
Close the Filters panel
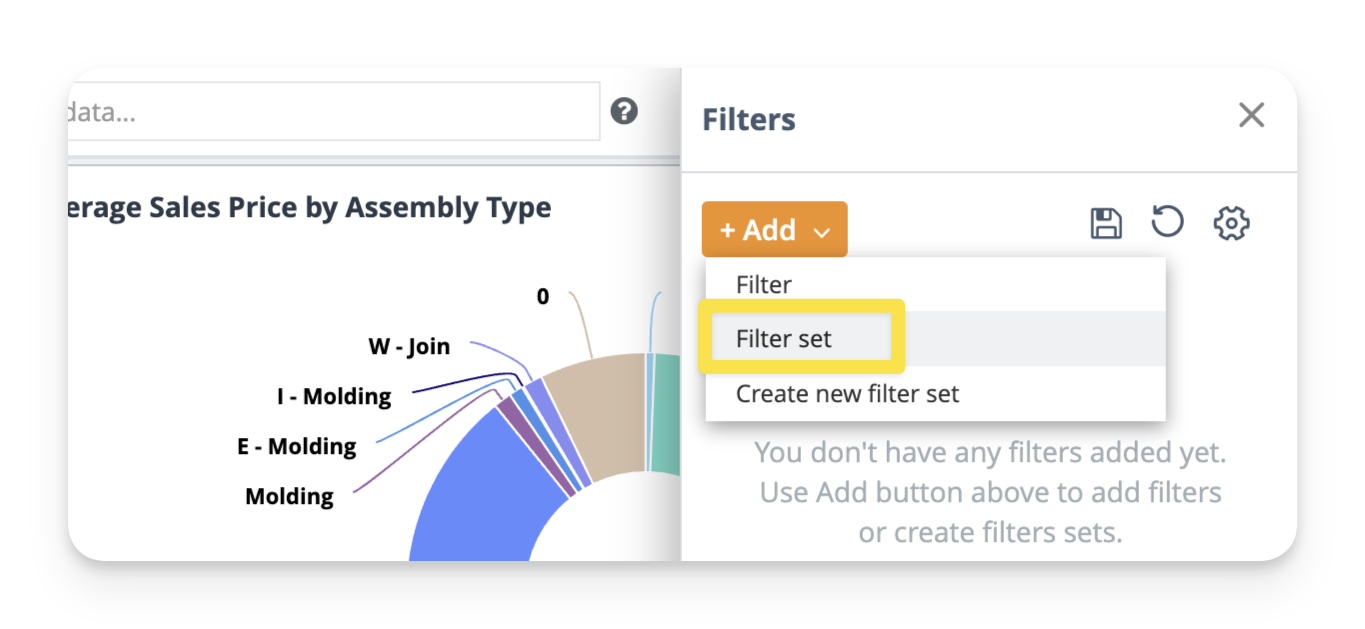[1251, 115]
